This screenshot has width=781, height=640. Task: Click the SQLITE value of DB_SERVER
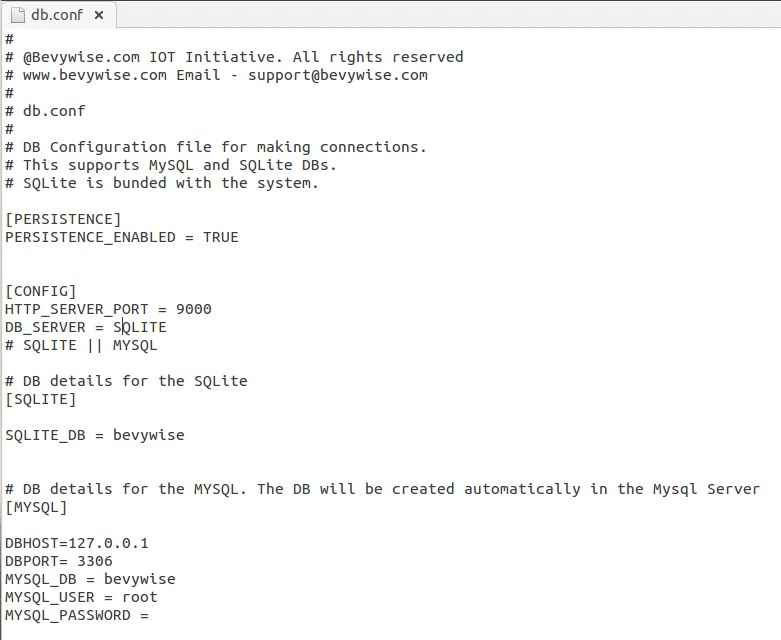tap(139, 327)
